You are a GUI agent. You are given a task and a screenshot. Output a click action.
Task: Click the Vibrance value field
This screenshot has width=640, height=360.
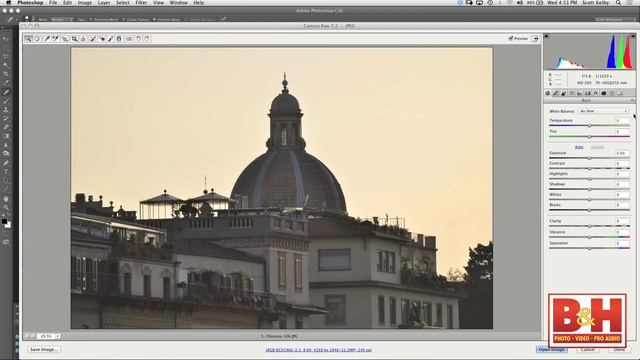tap(622, 232)
